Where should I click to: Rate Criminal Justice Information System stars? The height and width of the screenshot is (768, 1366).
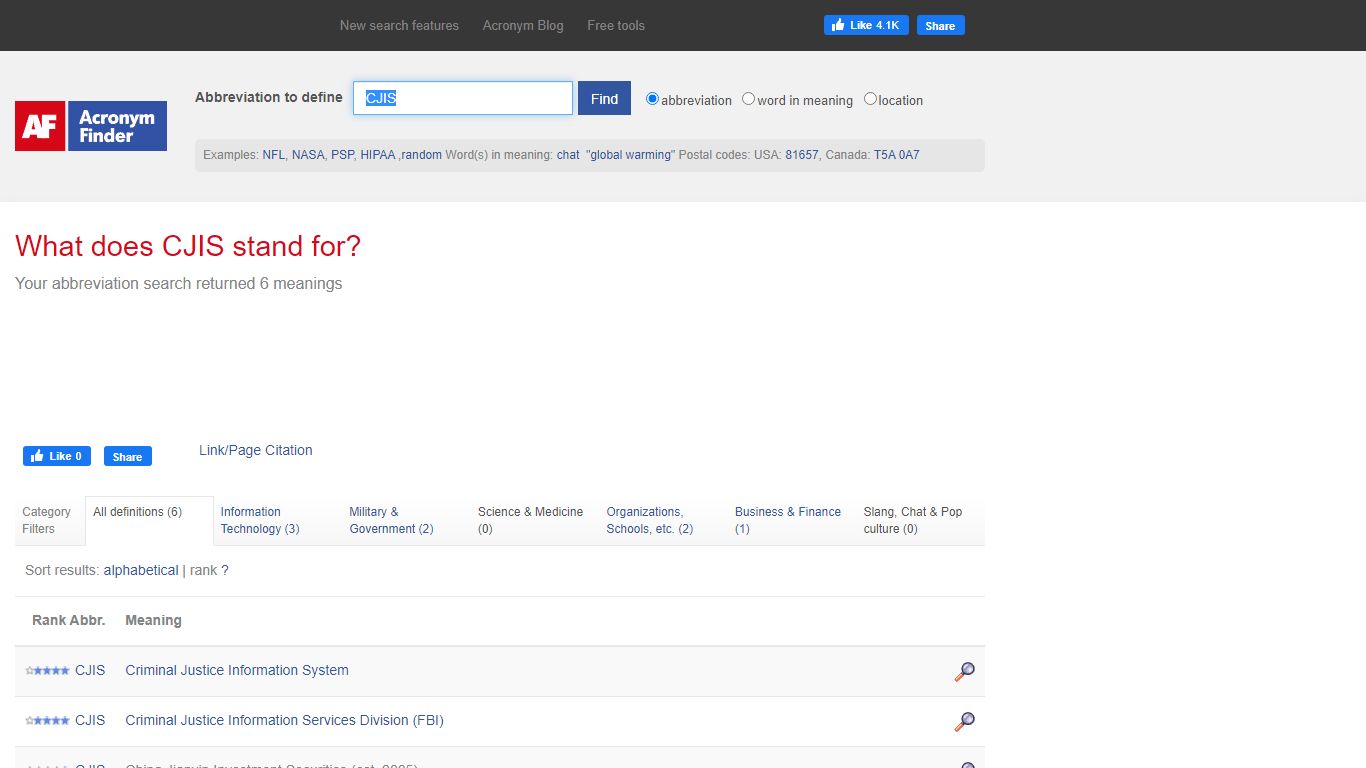click(x=47, y=671)
